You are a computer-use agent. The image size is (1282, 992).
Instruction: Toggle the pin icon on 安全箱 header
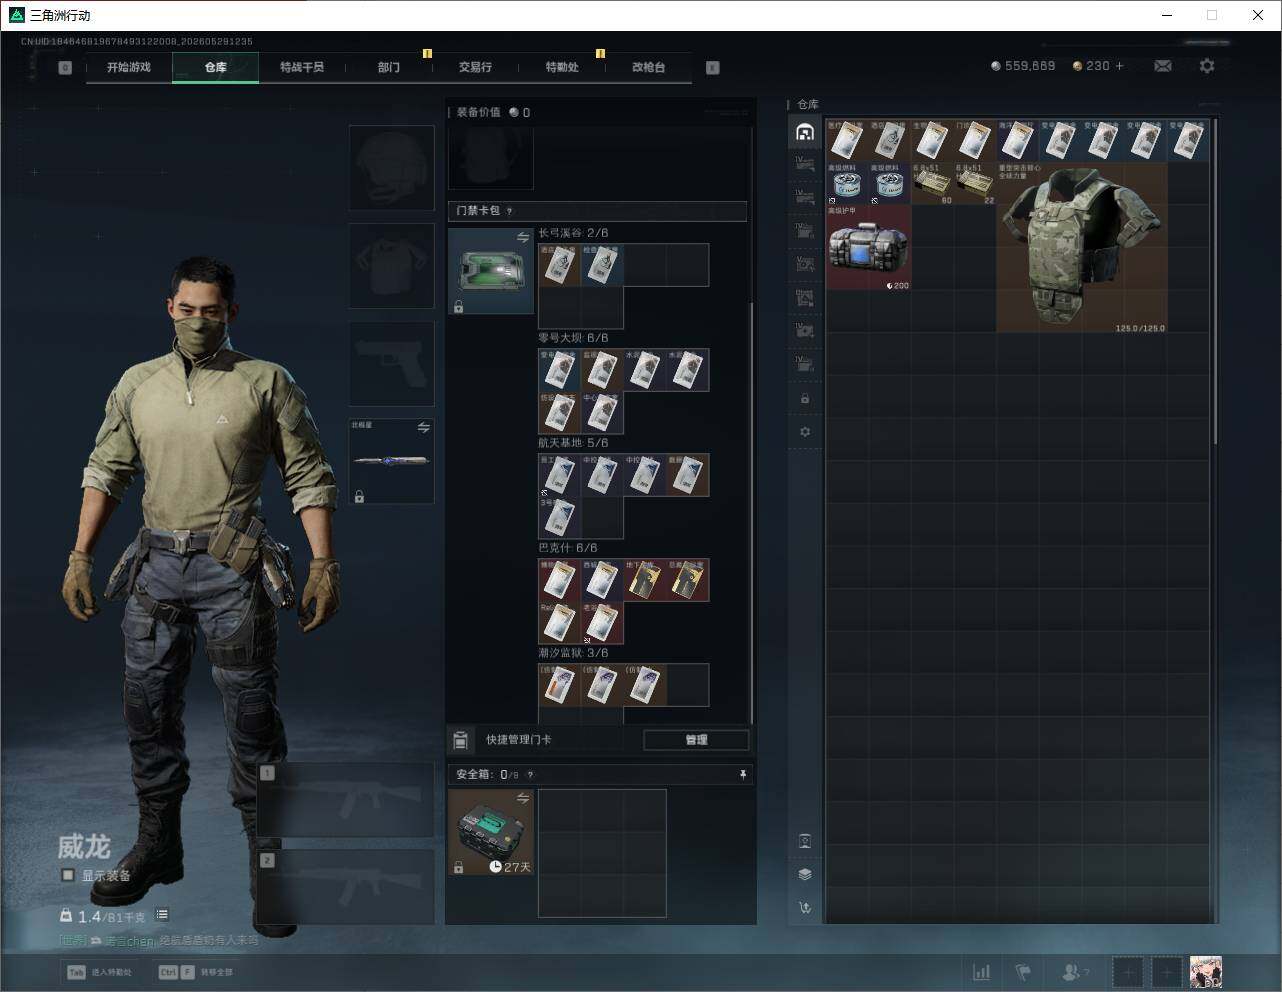click(742, 774)
